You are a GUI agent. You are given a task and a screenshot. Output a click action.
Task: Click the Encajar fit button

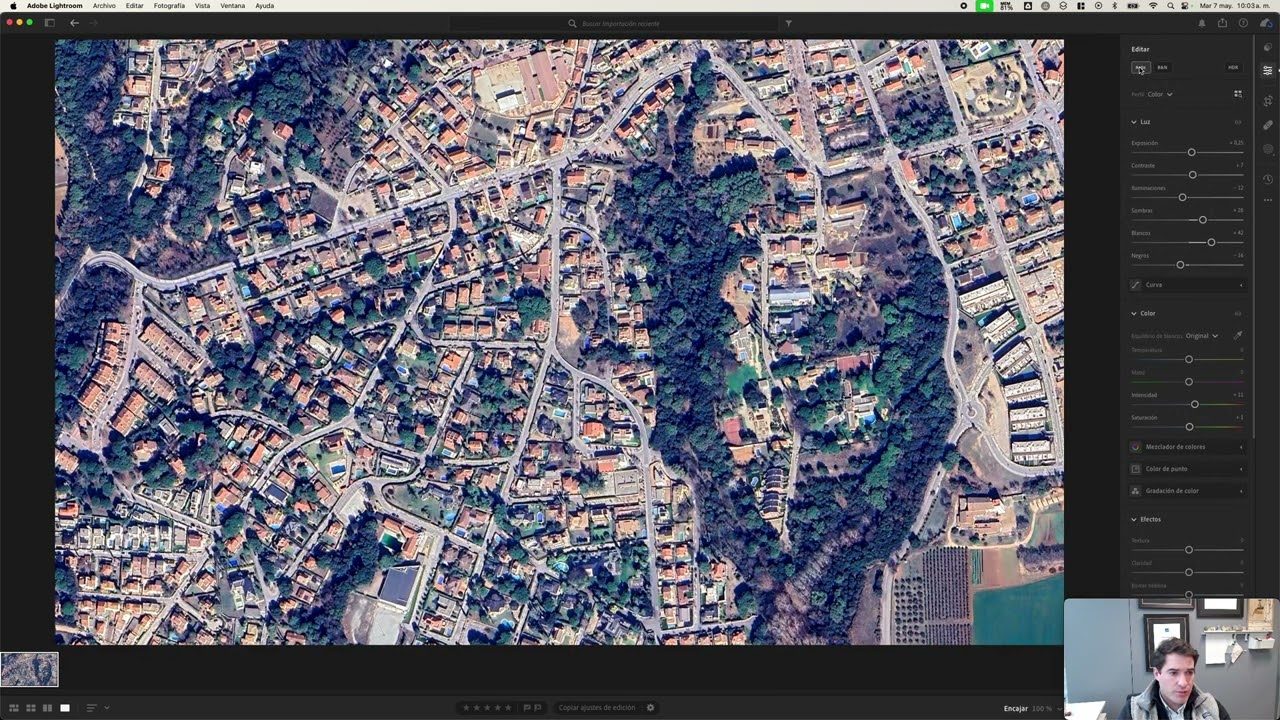click(x=1016, y=708)
